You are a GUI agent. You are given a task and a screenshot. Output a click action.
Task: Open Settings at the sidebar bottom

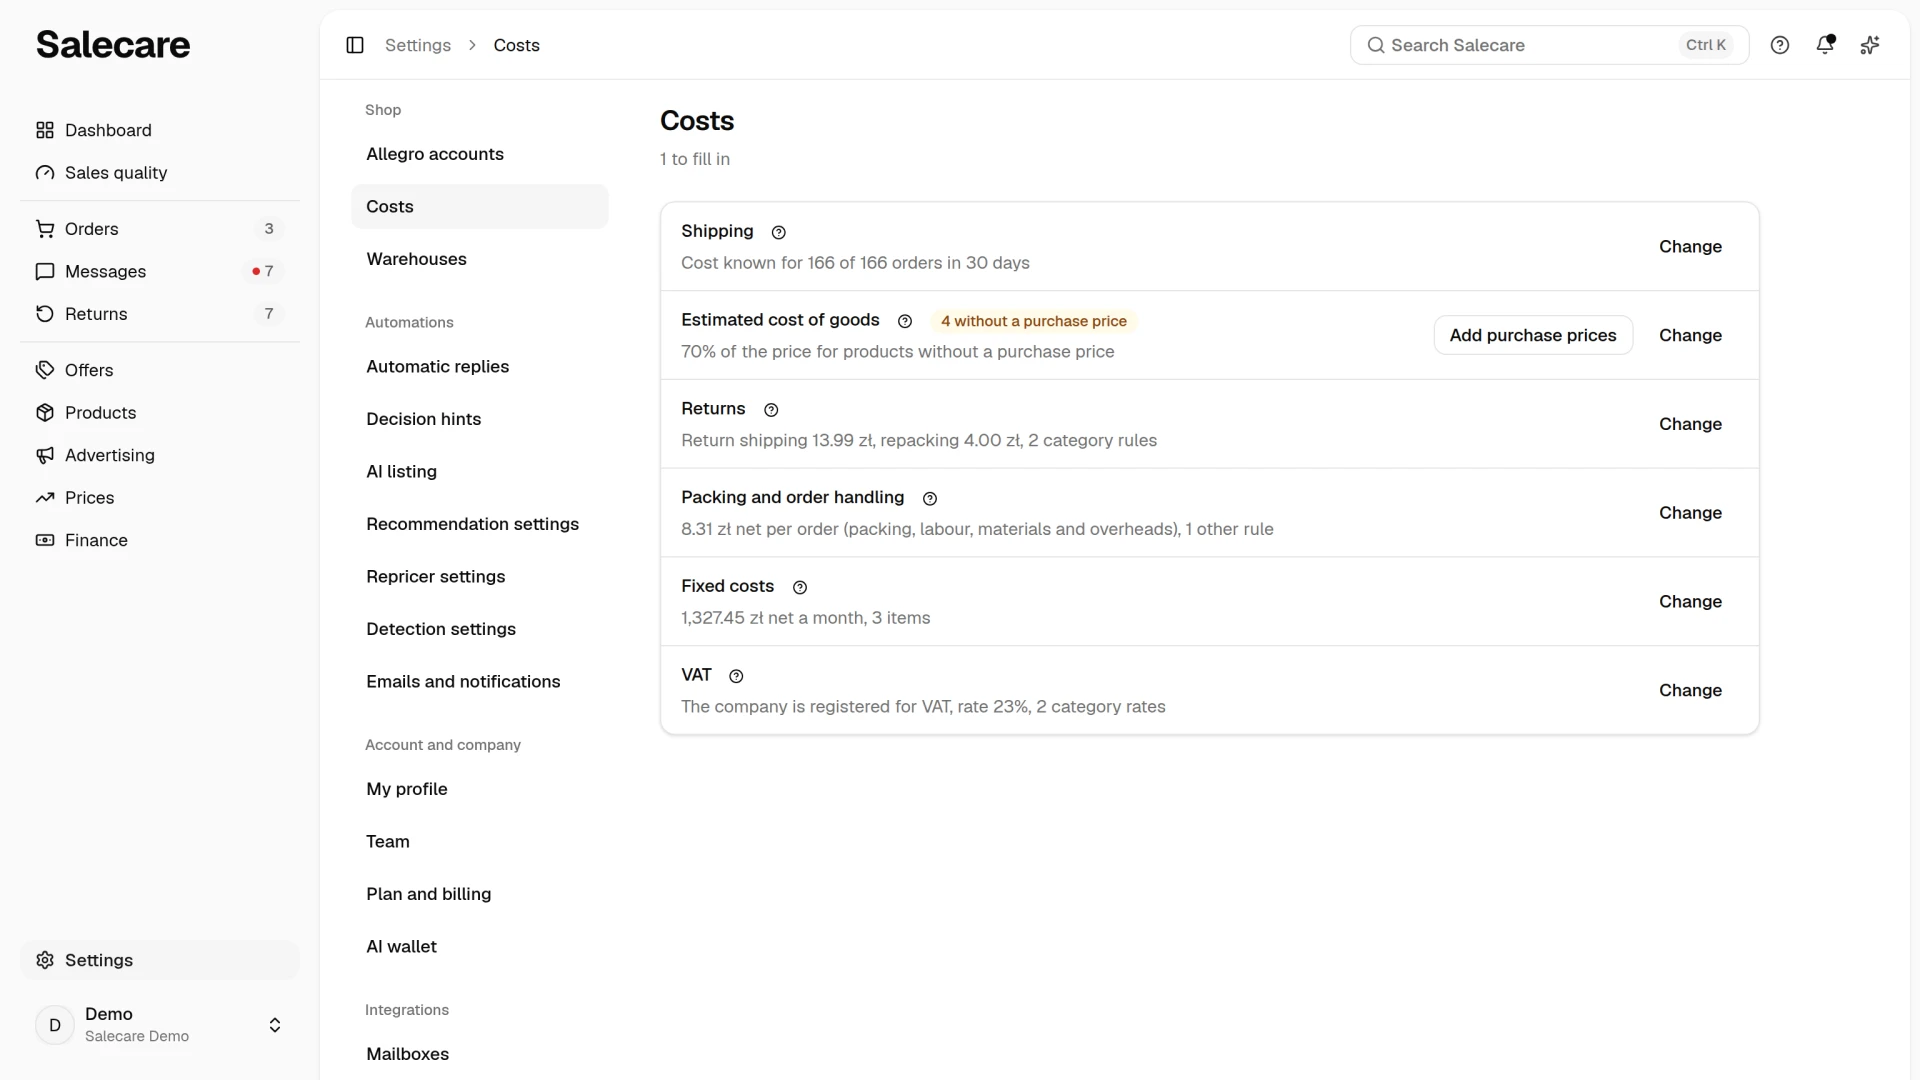point(160,960)
